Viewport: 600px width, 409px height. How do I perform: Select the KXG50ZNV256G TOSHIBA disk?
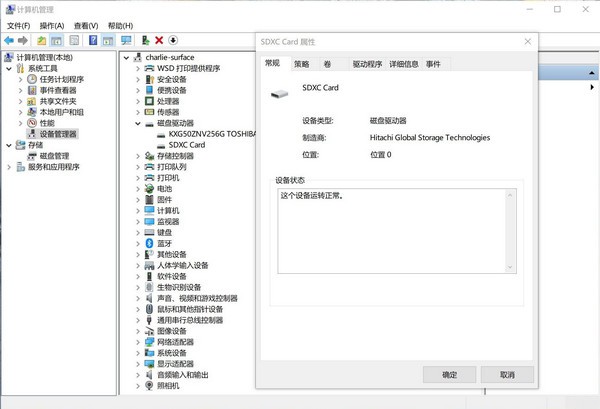click(x=212, y=134)
